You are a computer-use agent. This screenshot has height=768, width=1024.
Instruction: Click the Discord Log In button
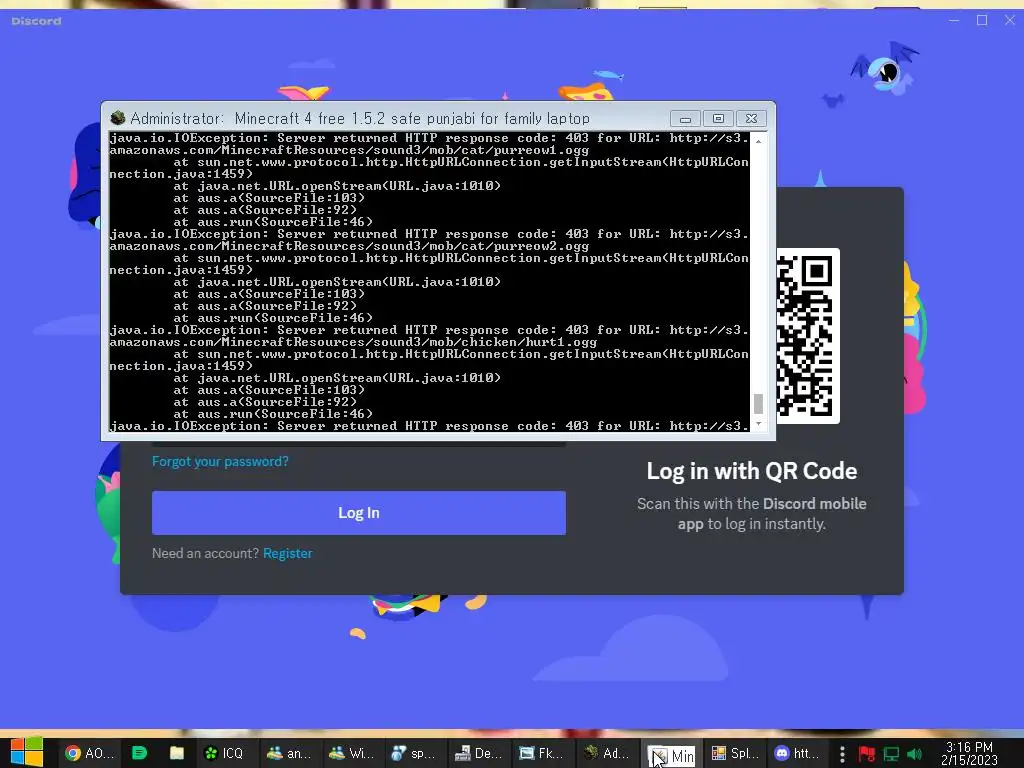coord(359,513)
